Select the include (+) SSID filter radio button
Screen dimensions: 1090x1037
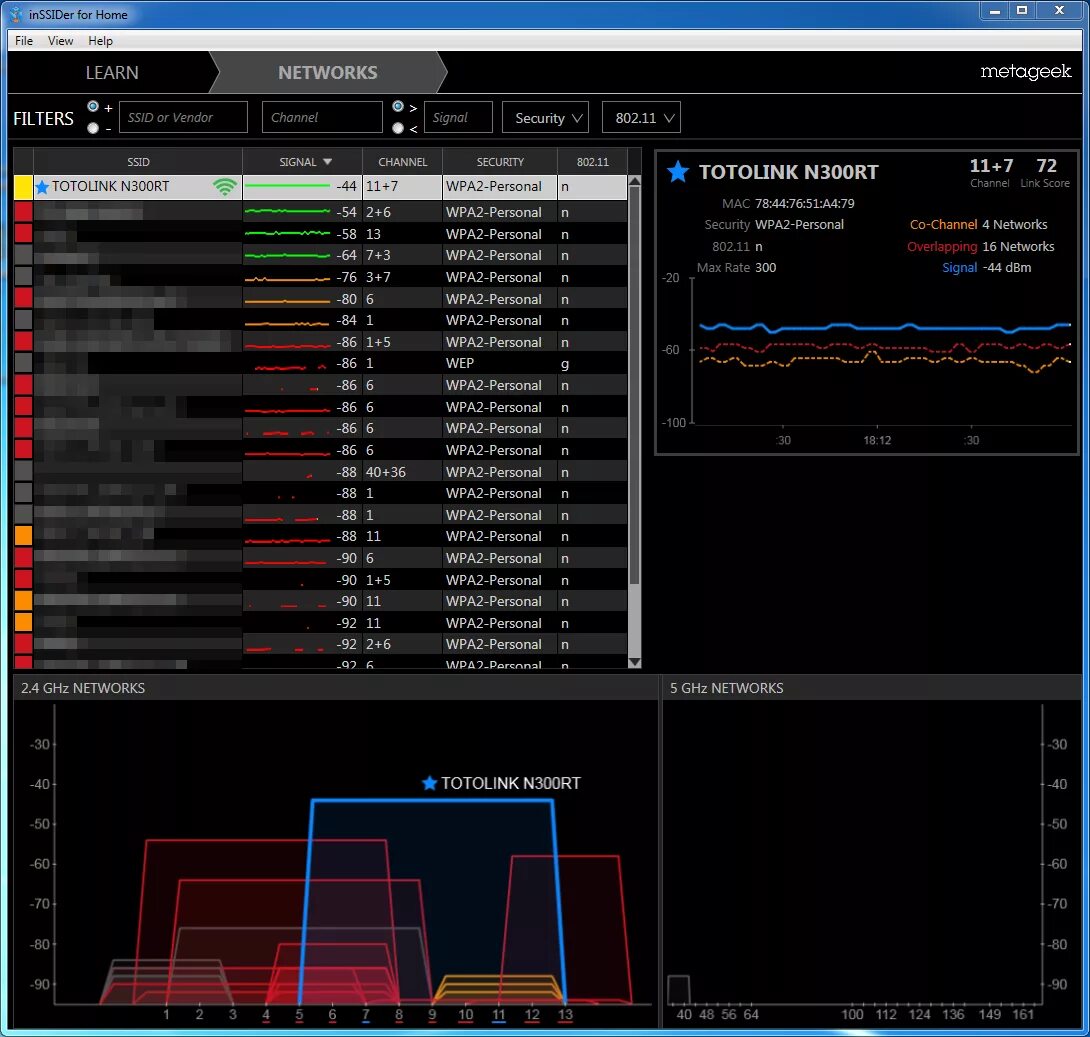click(93, 106)
